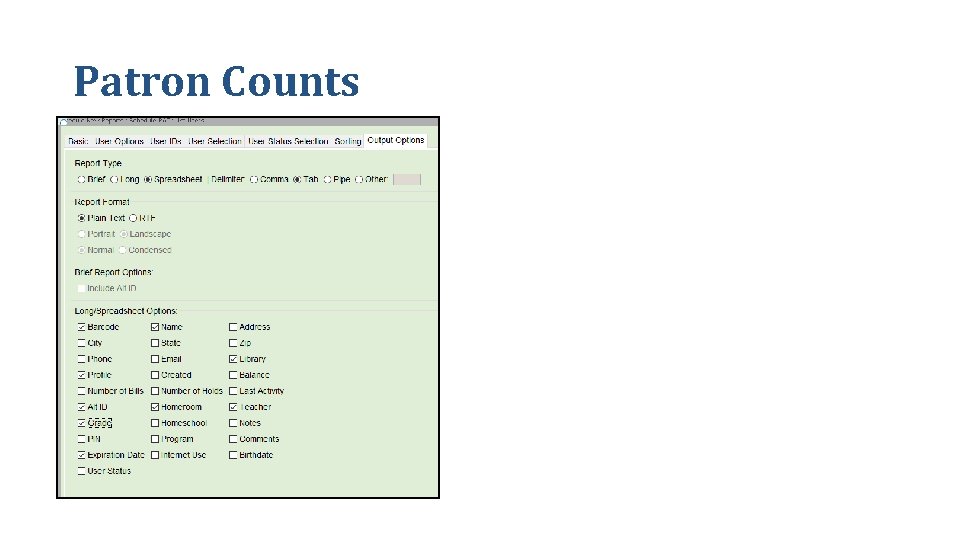Screen dimensions: 960x540
Task: Switch to the Basic tab
Action: [78, 141]
